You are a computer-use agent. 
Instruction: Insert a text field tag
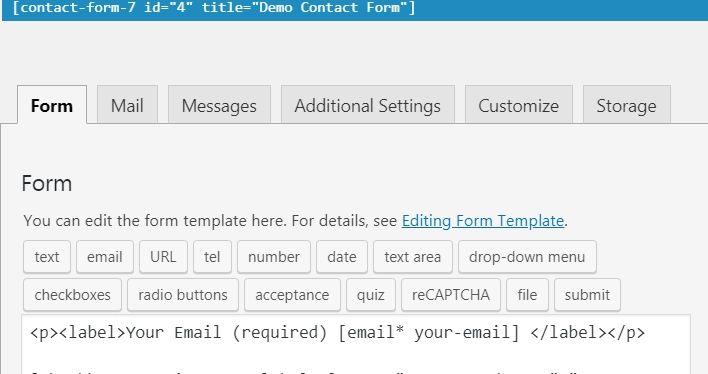(47, 257)
